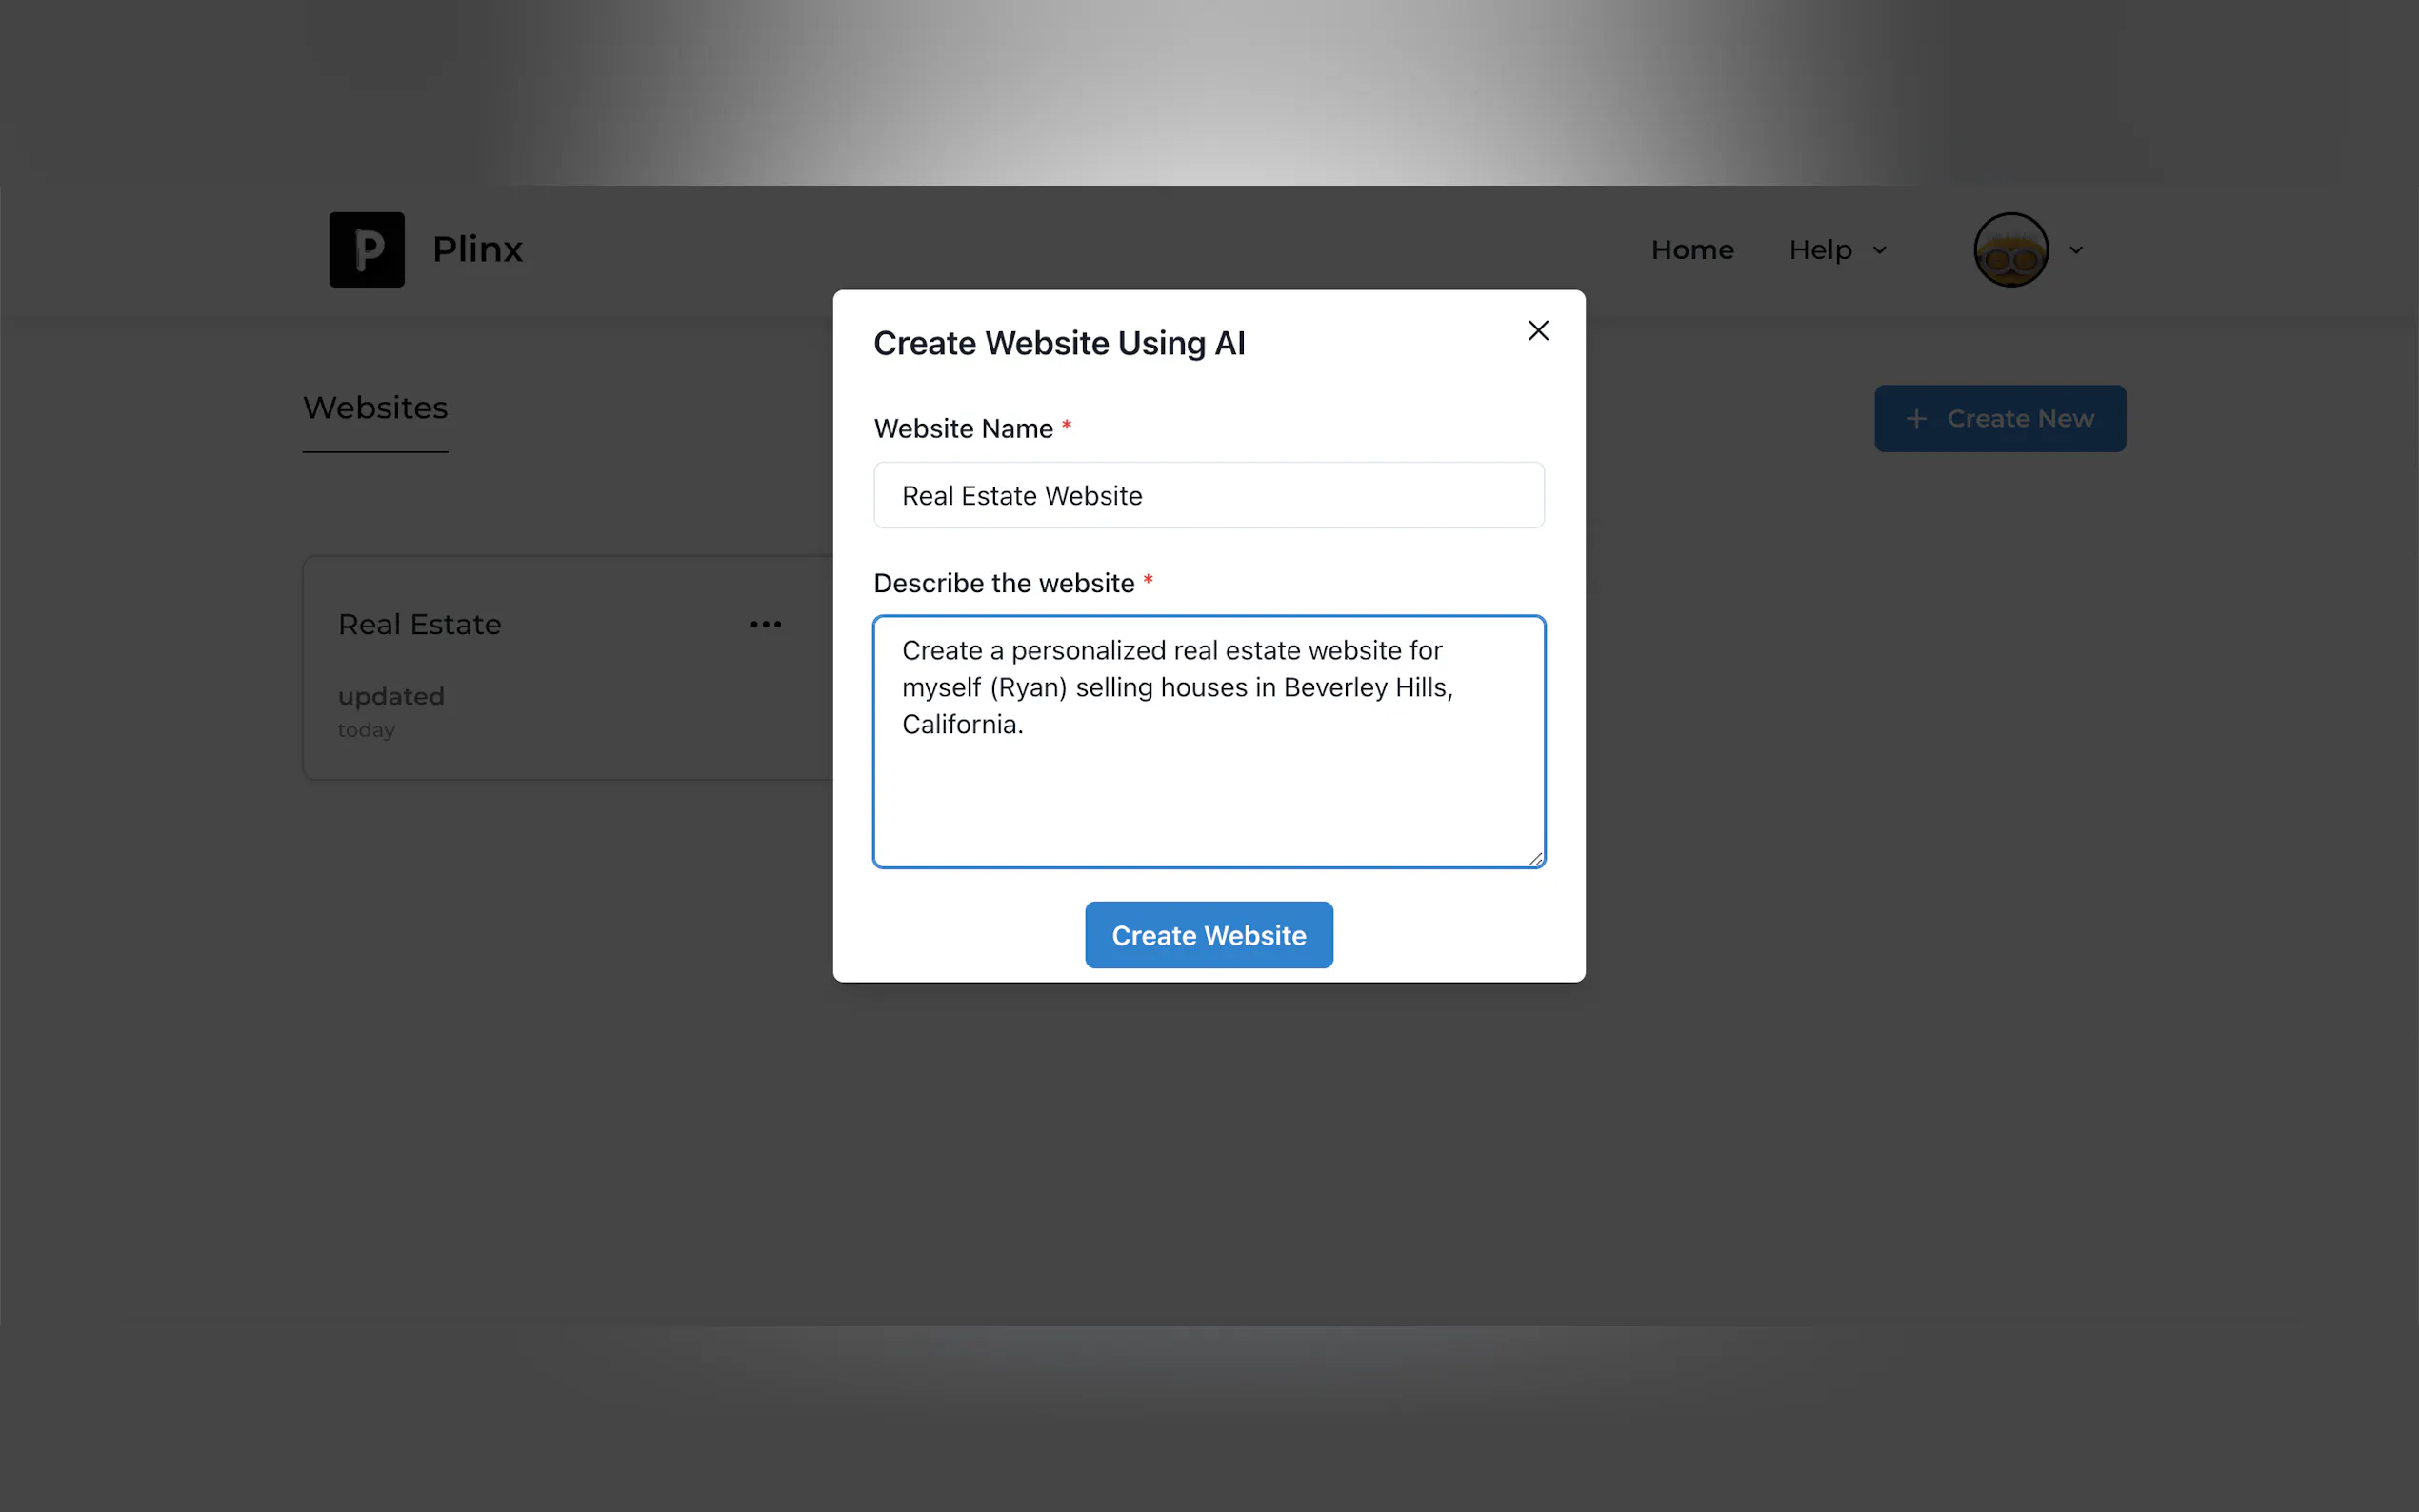Screen dimensions: 2419x1512
Task: Expand the account dropdown chevron
Action: (2076, 250)
